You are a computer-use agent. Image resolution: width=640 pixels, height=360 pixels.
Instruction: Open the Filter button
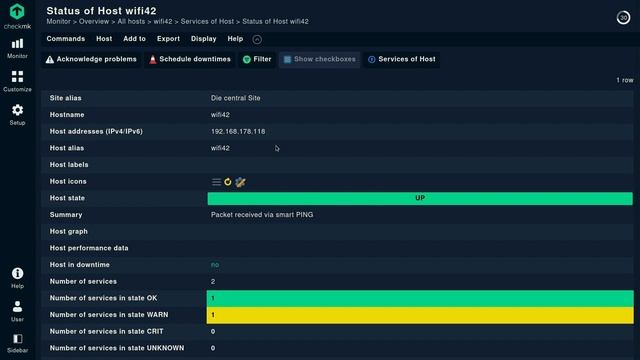[257, 59]
